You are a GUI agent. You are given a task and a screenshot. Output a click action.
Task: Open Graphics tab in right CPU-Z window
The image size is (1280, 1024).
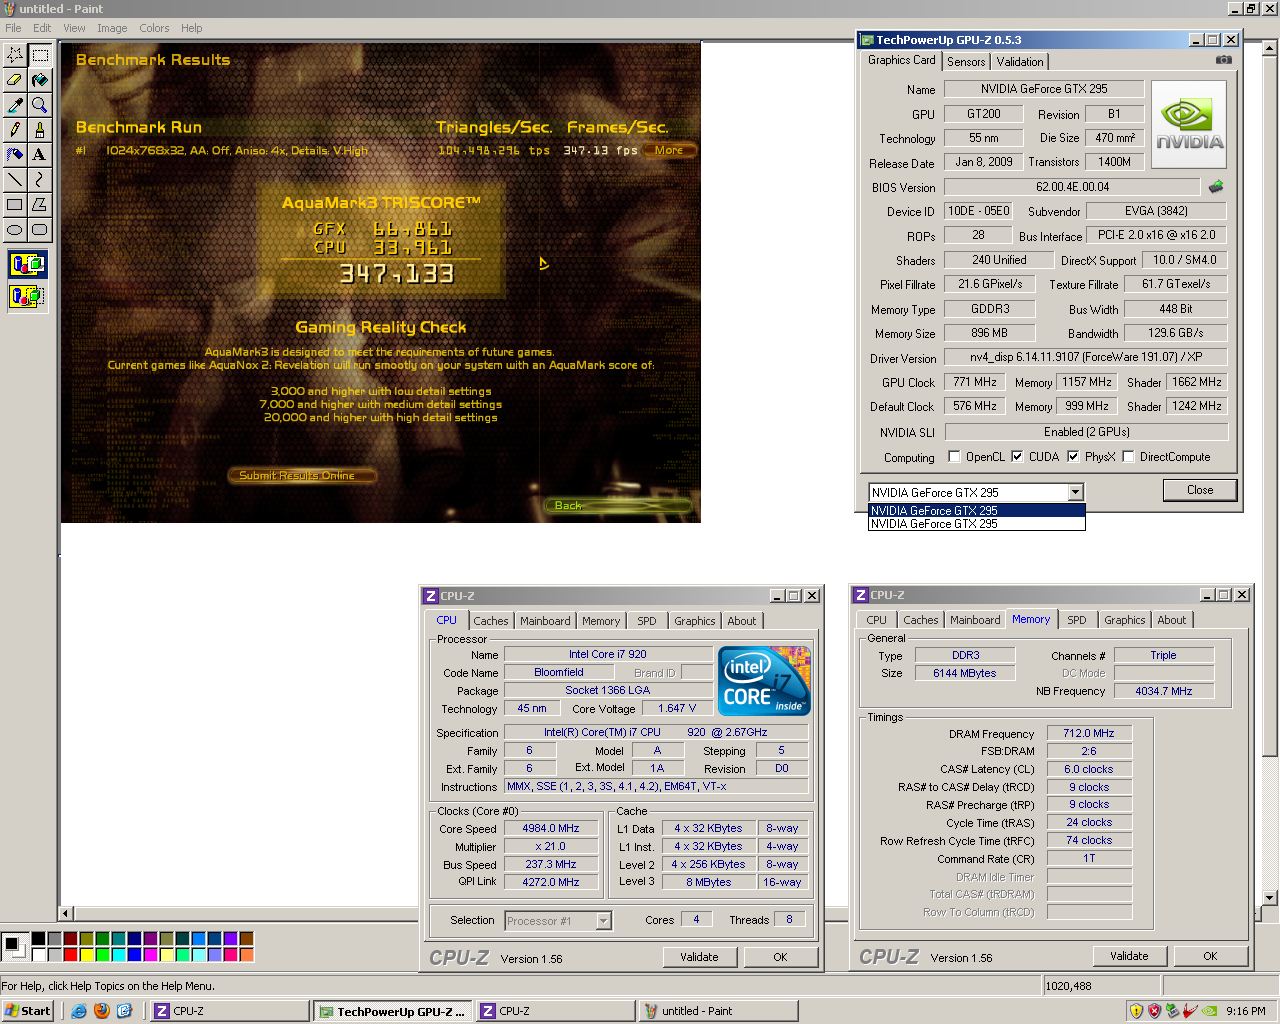point(1125,620)
